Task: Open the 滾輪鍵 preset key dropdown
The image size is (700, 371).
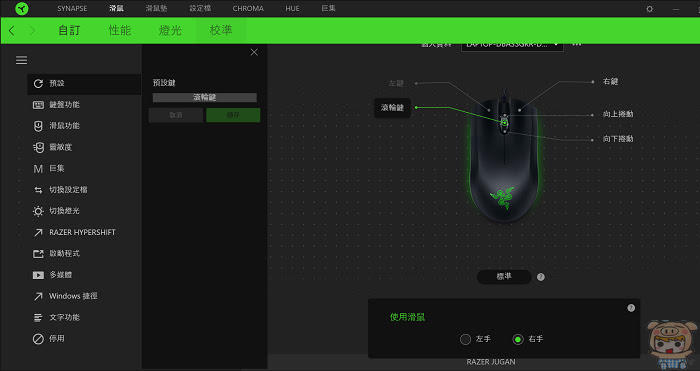Action: tap(204, 97)
